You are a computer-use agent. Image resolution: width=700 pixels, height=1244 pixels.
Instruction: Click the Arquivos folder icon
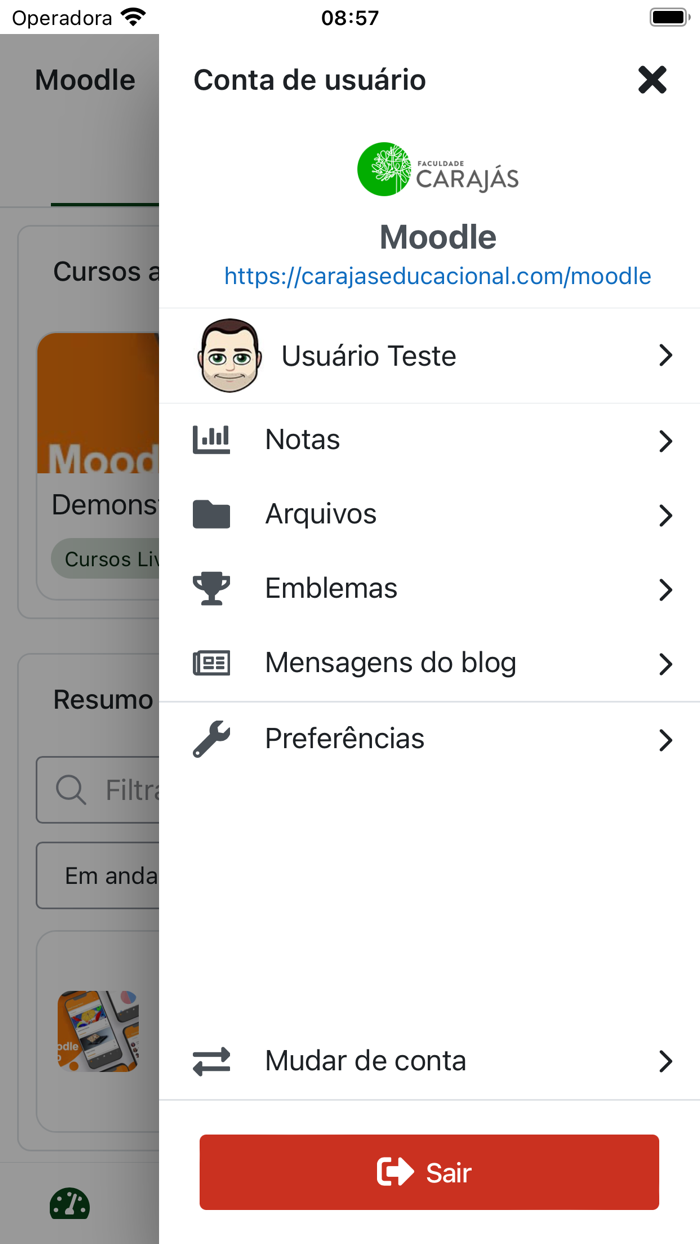(x=212, y=512)
